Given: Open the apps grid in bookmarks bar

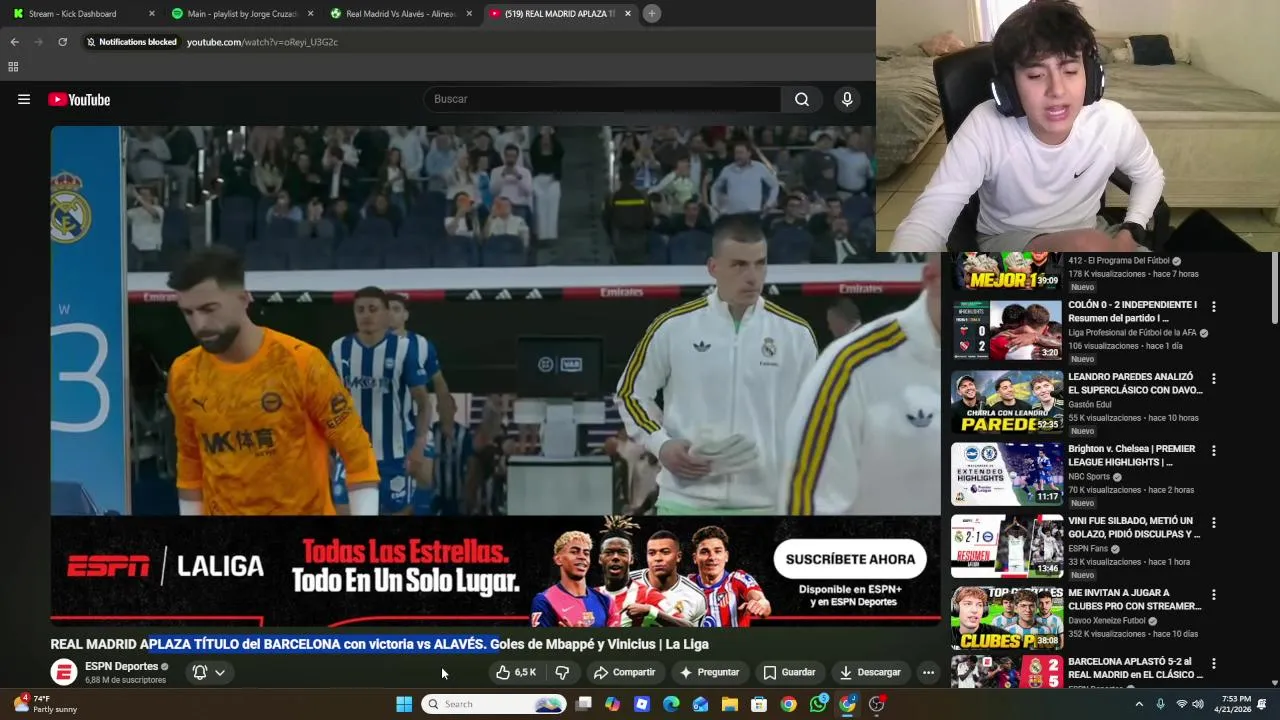Looking at the screenshot, I should pyautogui.click(x=13, y=67).
